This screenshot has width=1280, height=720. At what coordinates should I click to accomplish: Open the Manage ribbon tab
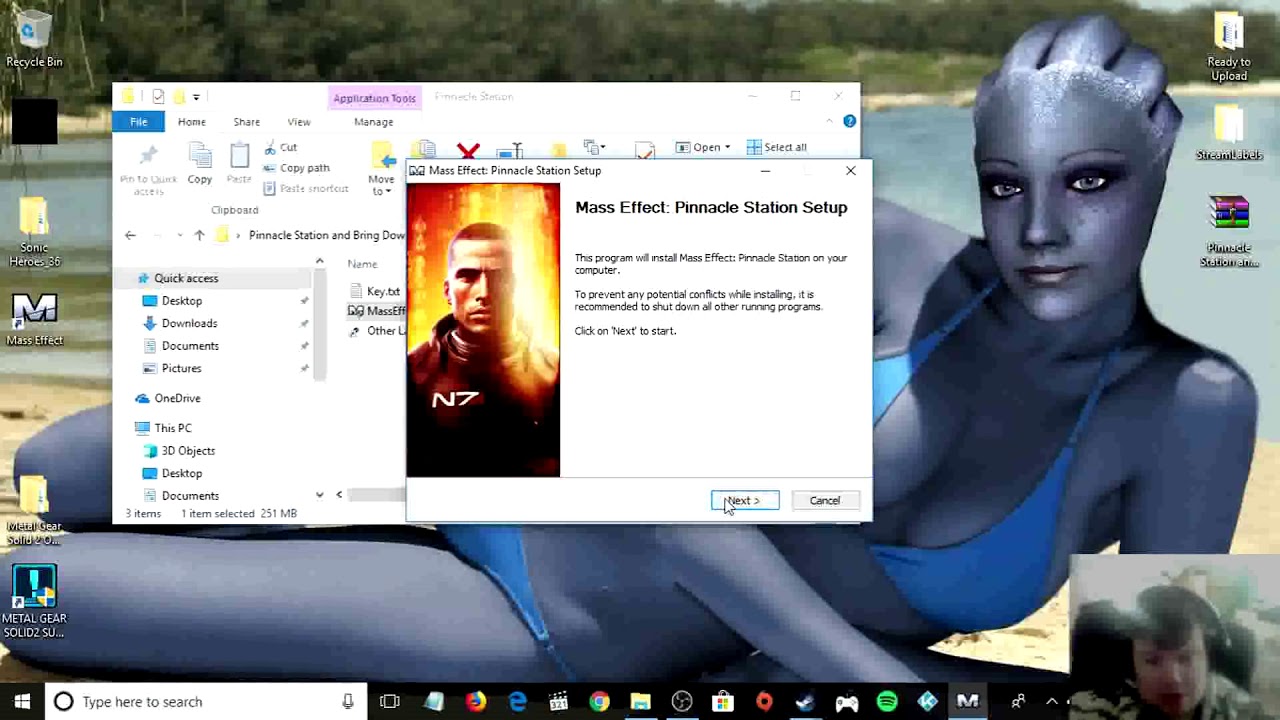pyautogui.click(x=373, y=122)
